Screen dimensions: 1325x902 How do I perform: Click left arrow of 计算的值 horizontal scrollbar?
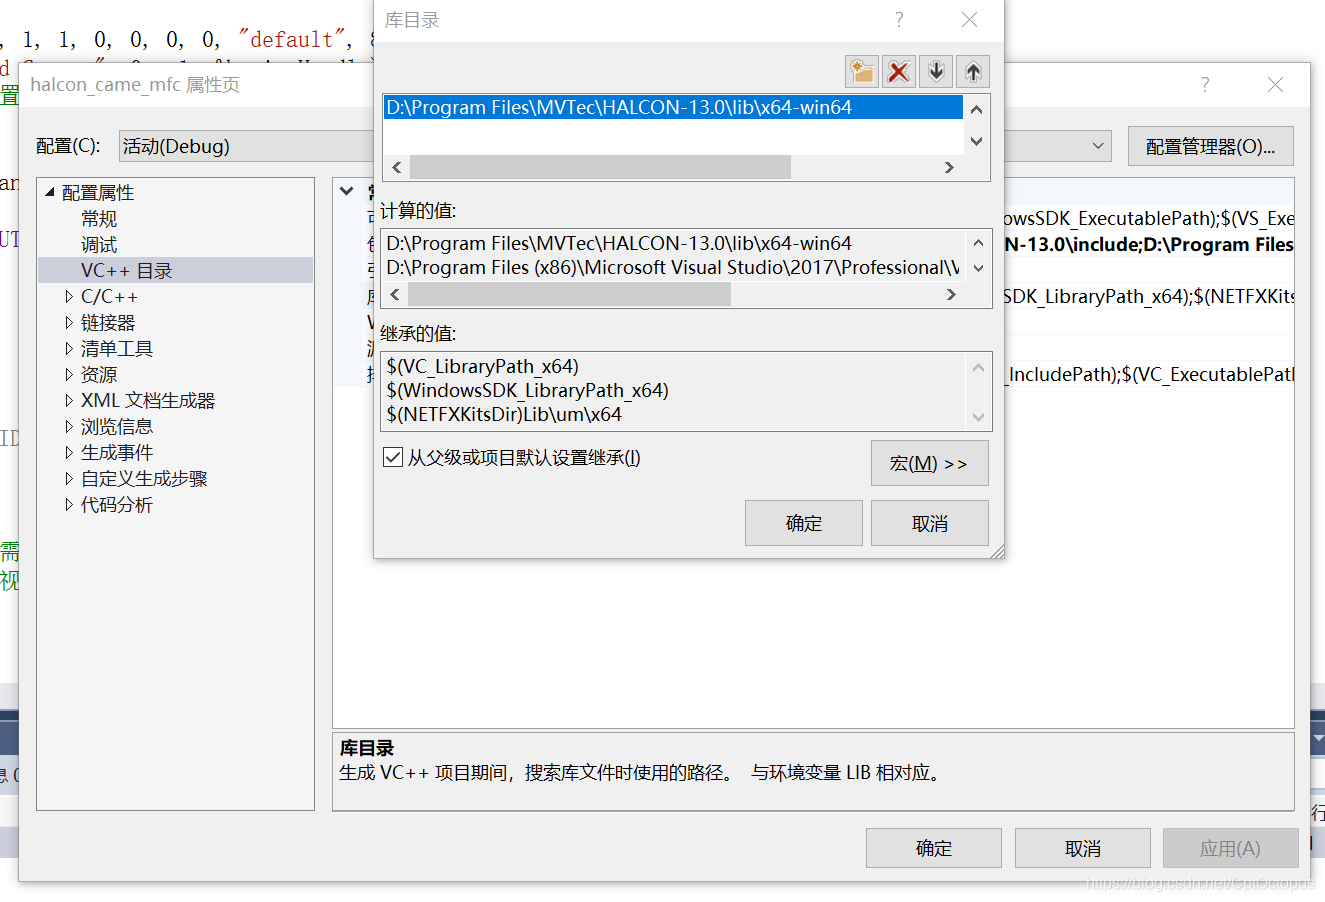(x=395, y=294)
